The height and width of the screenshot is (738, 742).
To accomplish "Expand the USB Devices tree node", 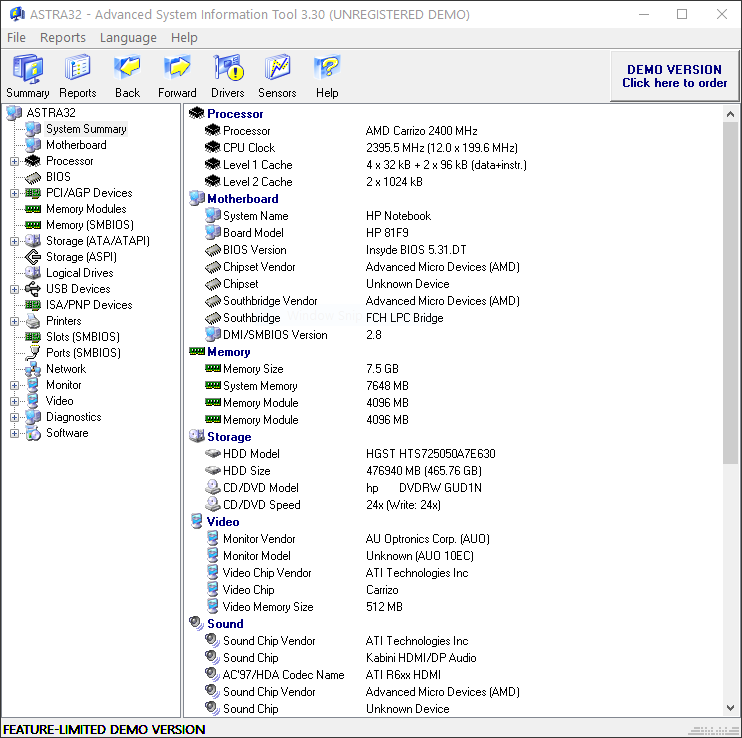I will 15,289.
